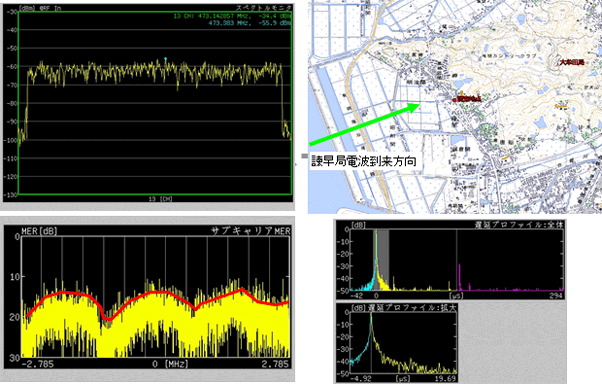Screen dimensions: 602x384
Task: Select the スペクトルモニタ title label
Action: tap(263, 8)
